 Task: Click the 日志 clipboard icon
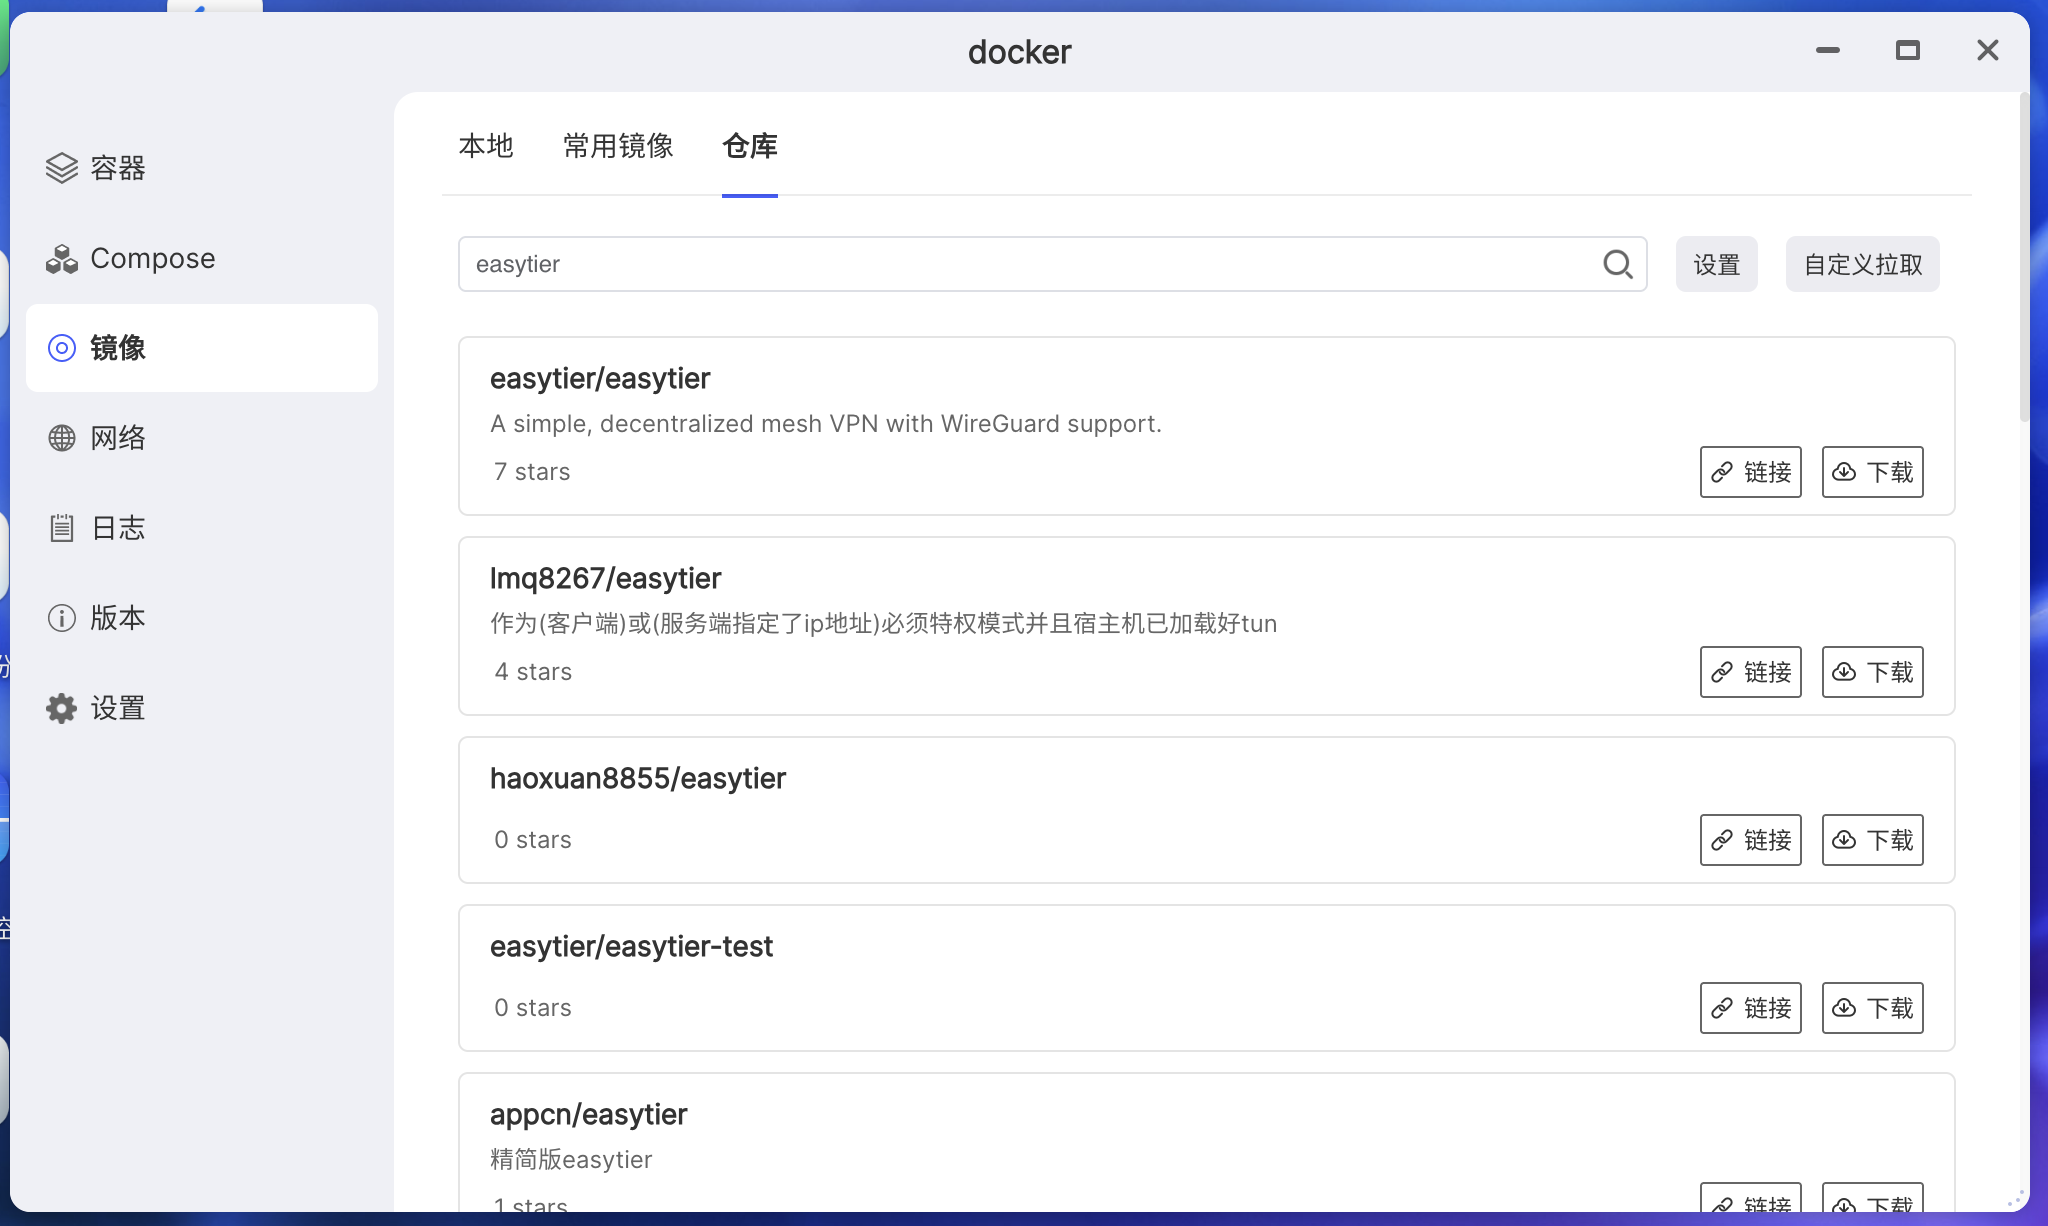click(62, 528)
